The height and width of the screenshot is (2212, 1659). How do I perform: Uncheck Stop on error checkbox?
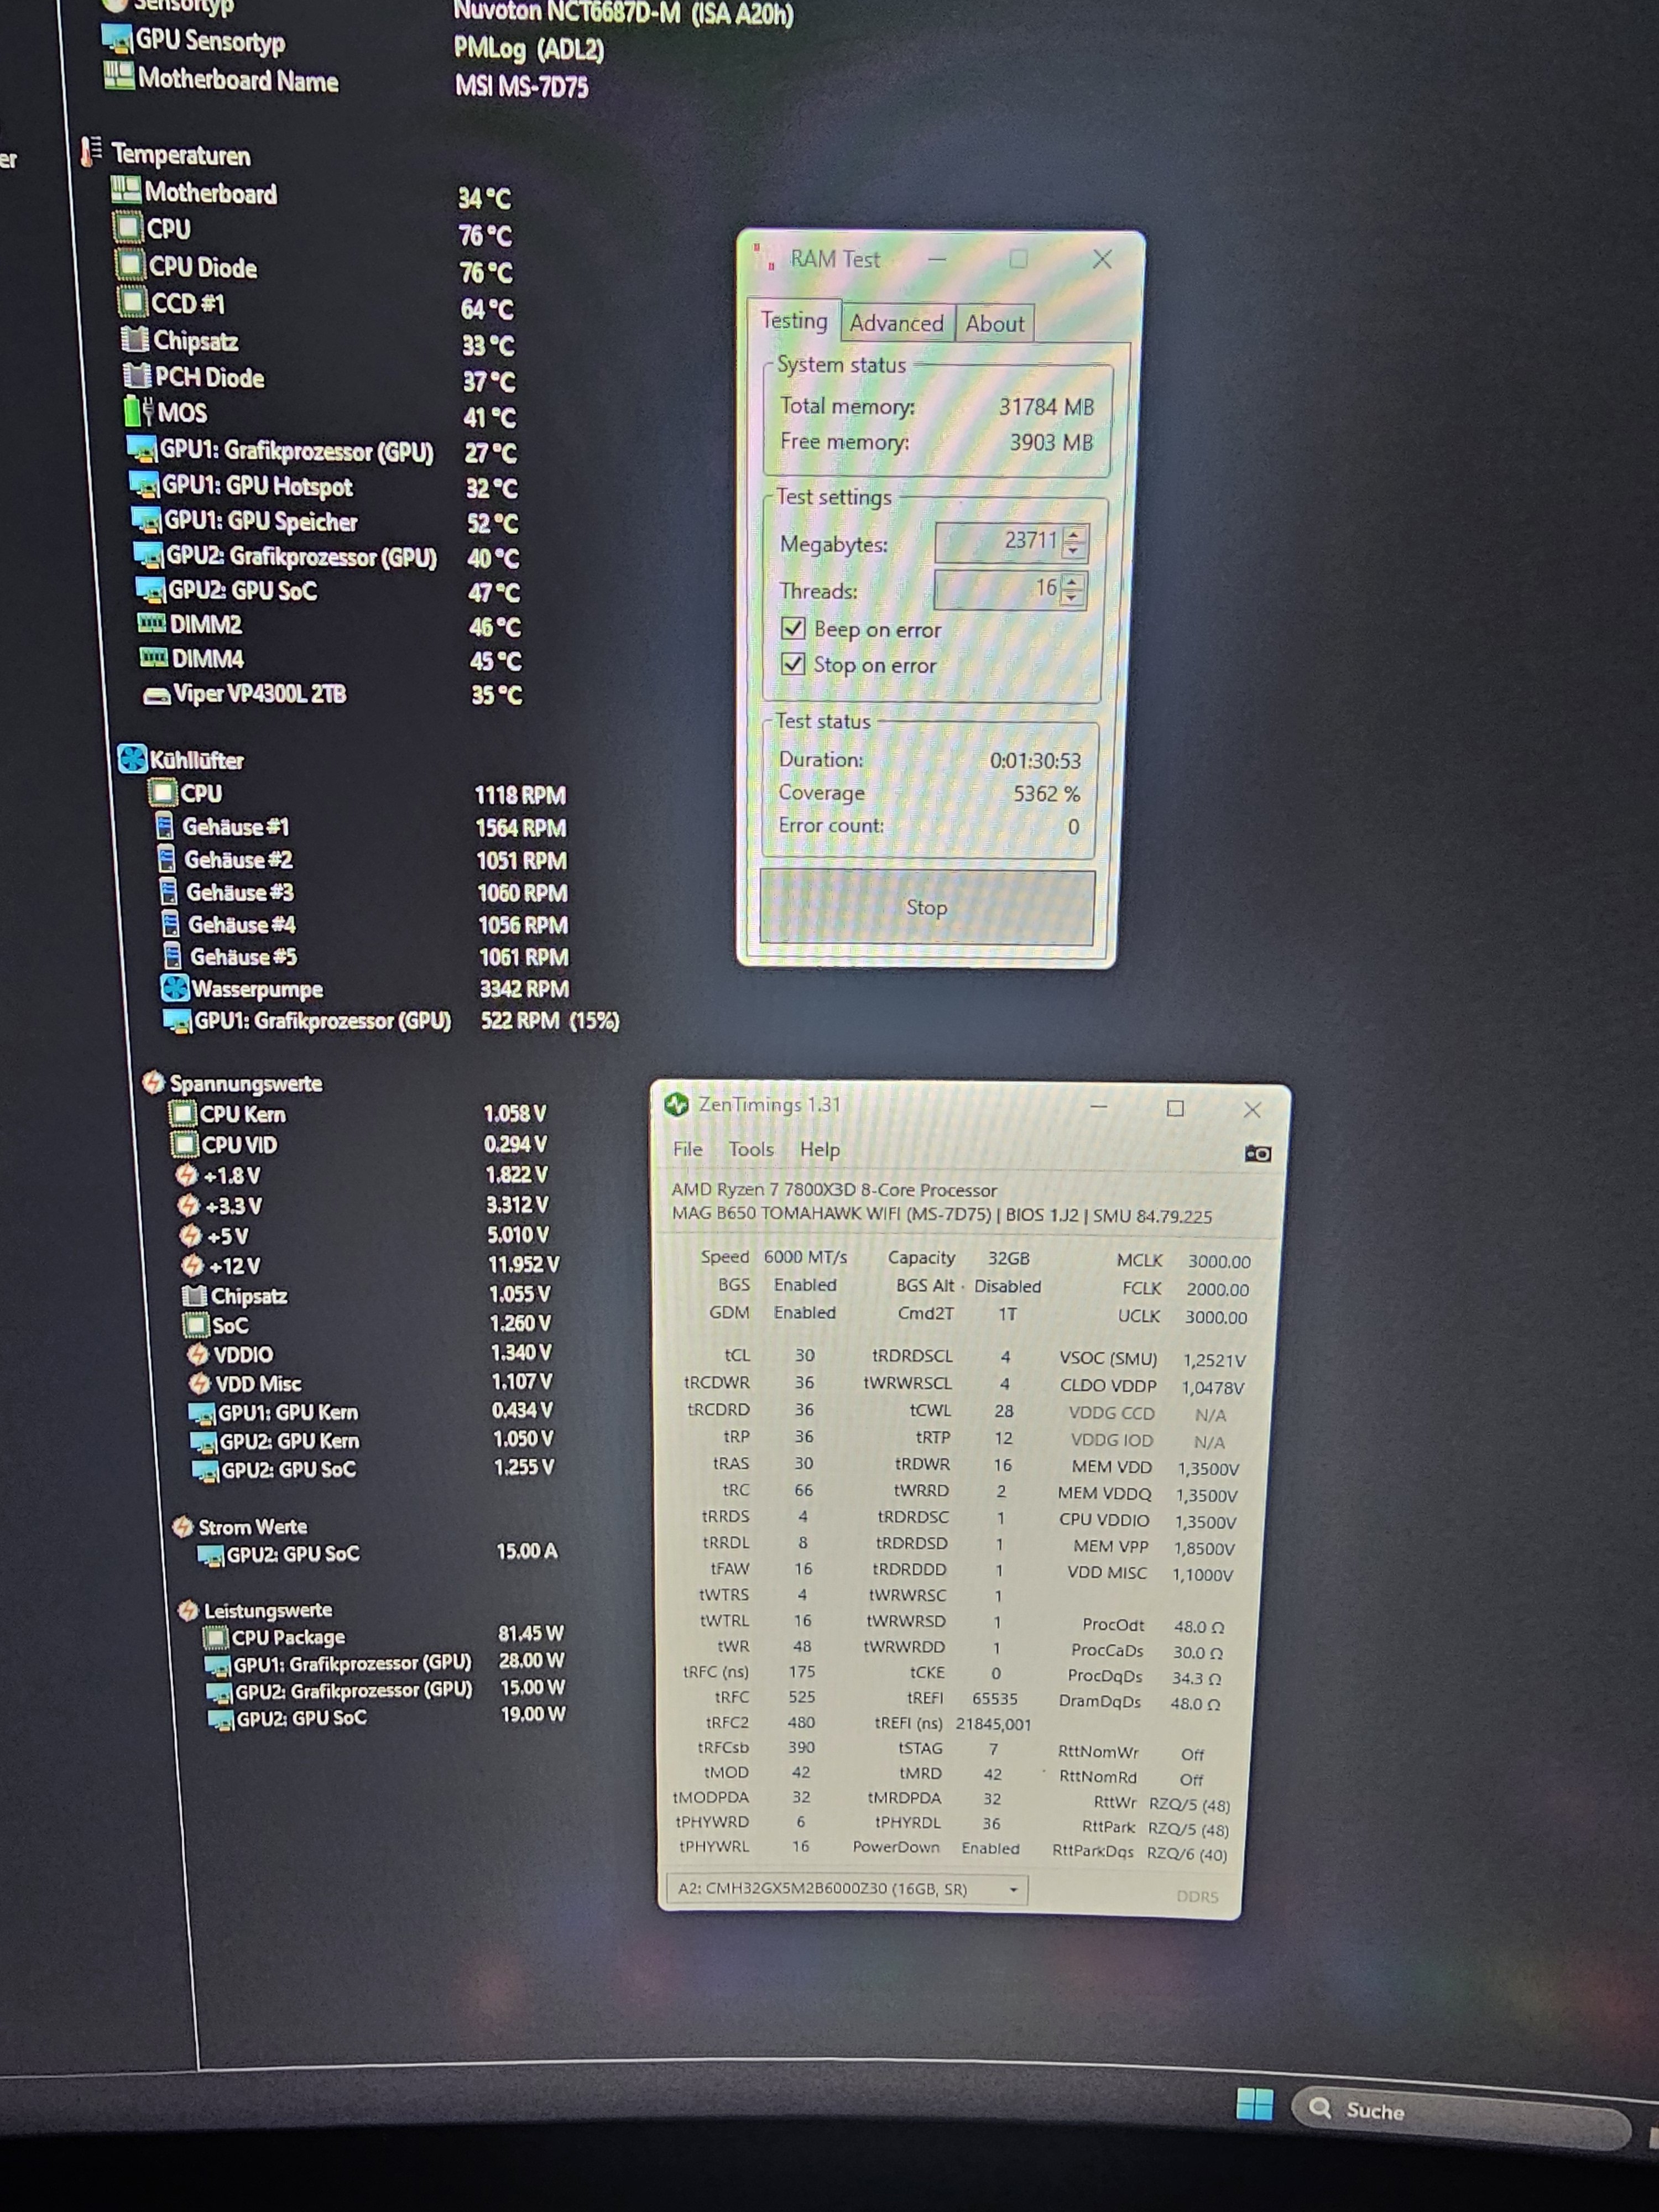(793, 663)
